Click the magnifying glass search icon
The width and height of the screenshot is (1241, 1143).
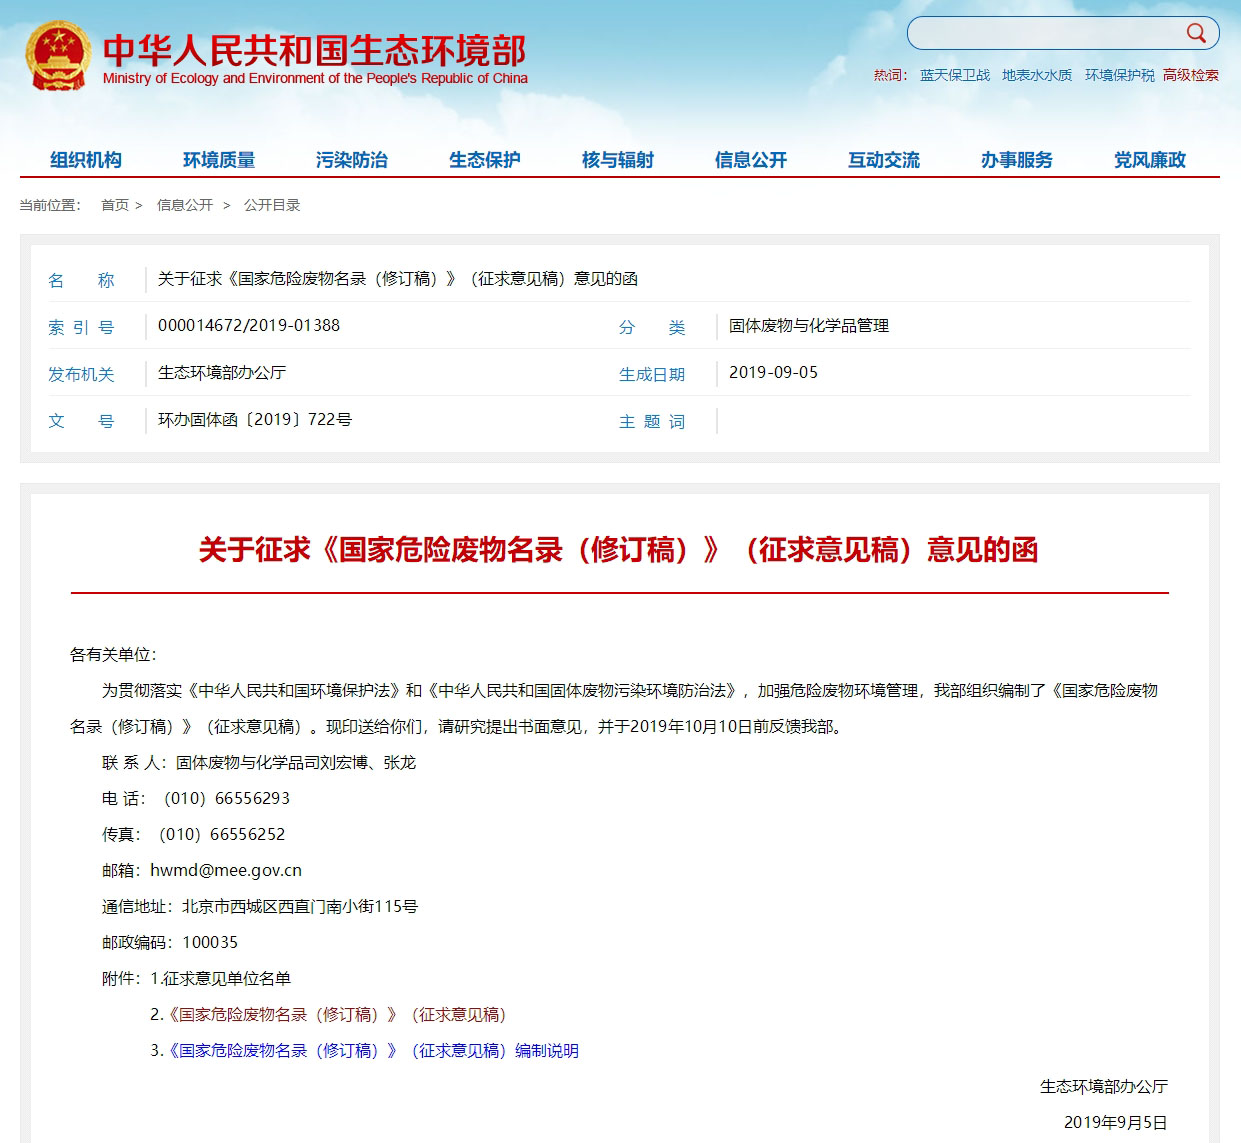click(1196, 33)
